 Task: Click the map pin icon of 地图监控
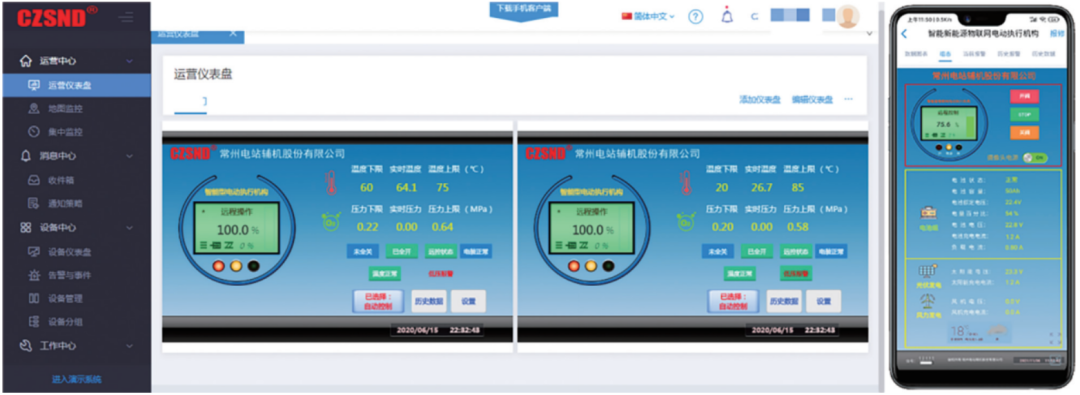coord(34,109)
